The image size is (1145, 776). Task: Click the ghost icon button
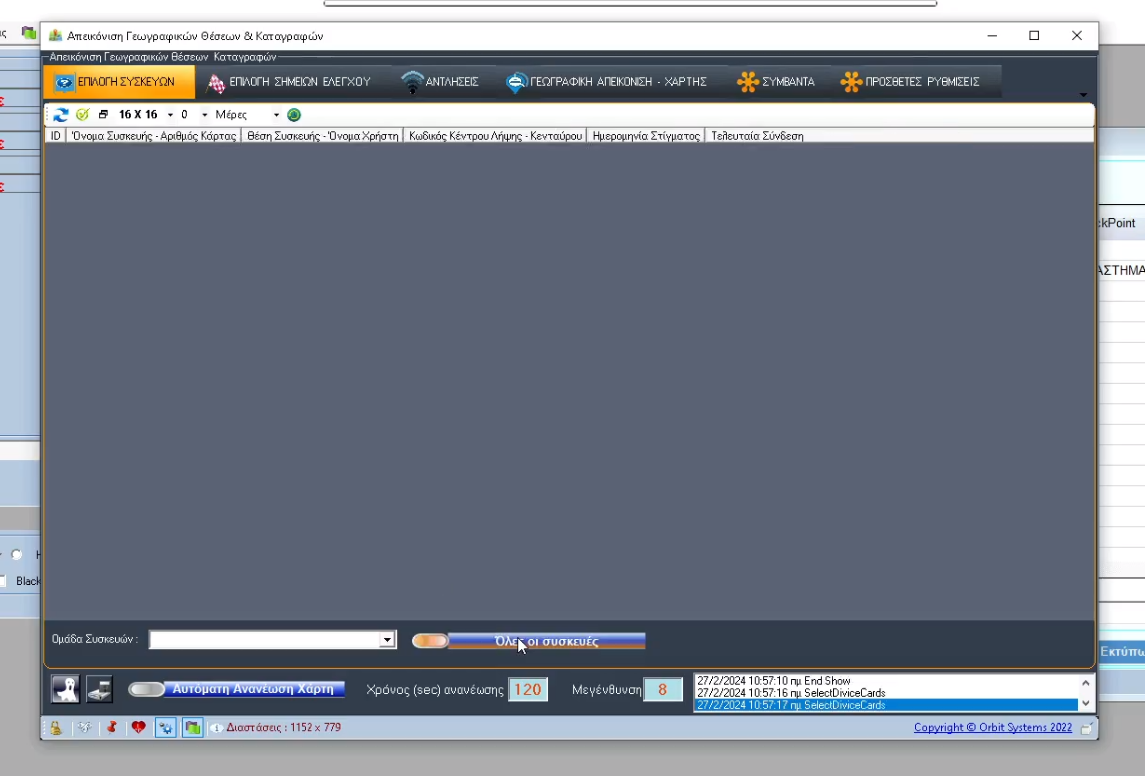pyautogui.click(x=66, y=689)
